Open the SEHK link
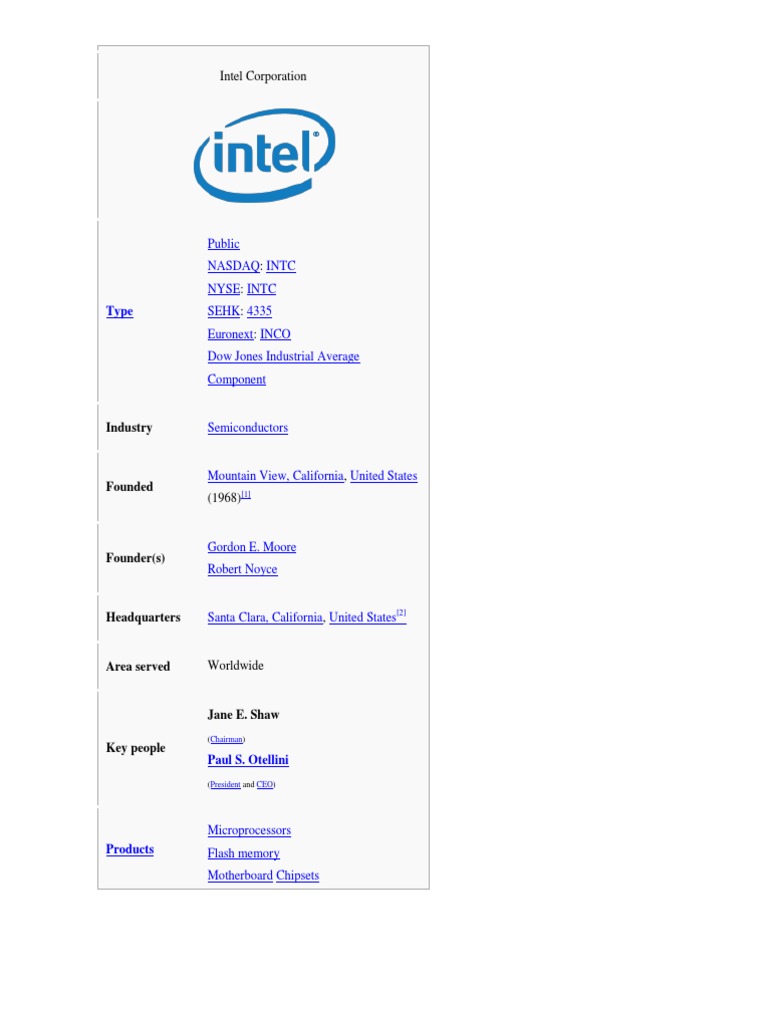 (x=224, y=311)
